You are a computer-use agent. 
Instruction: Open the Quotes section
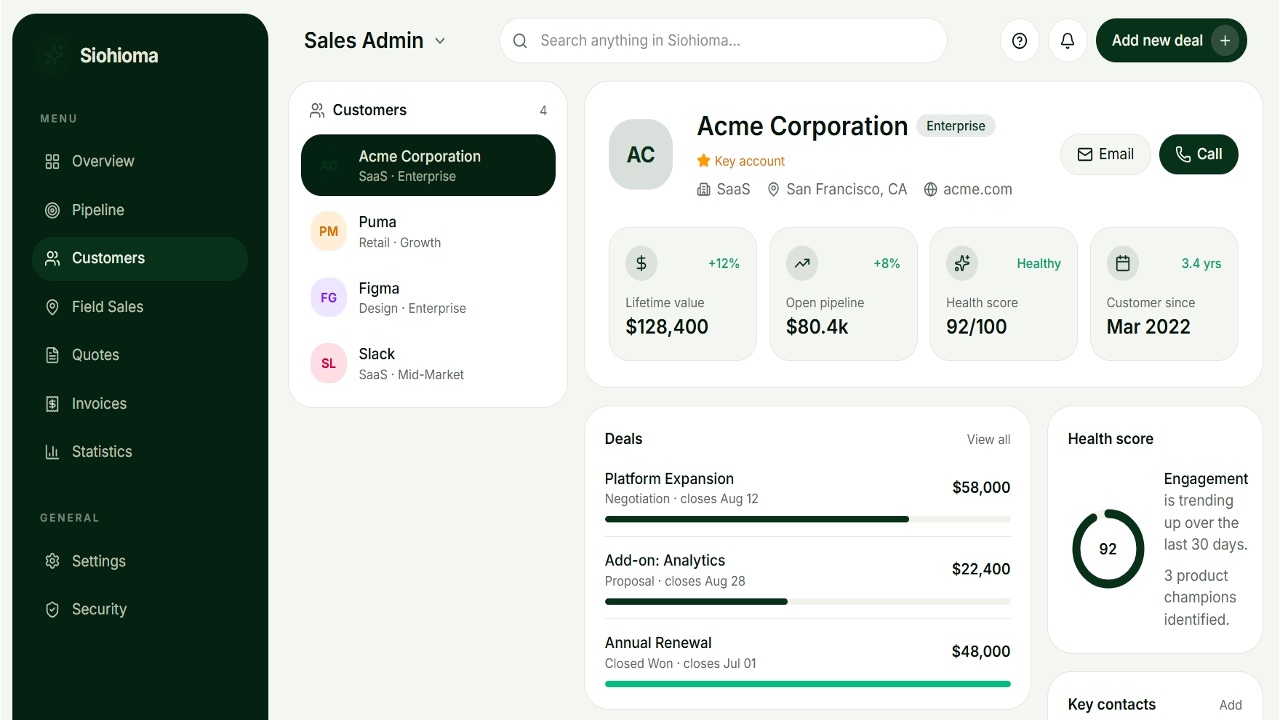click(x=140, y=355)
